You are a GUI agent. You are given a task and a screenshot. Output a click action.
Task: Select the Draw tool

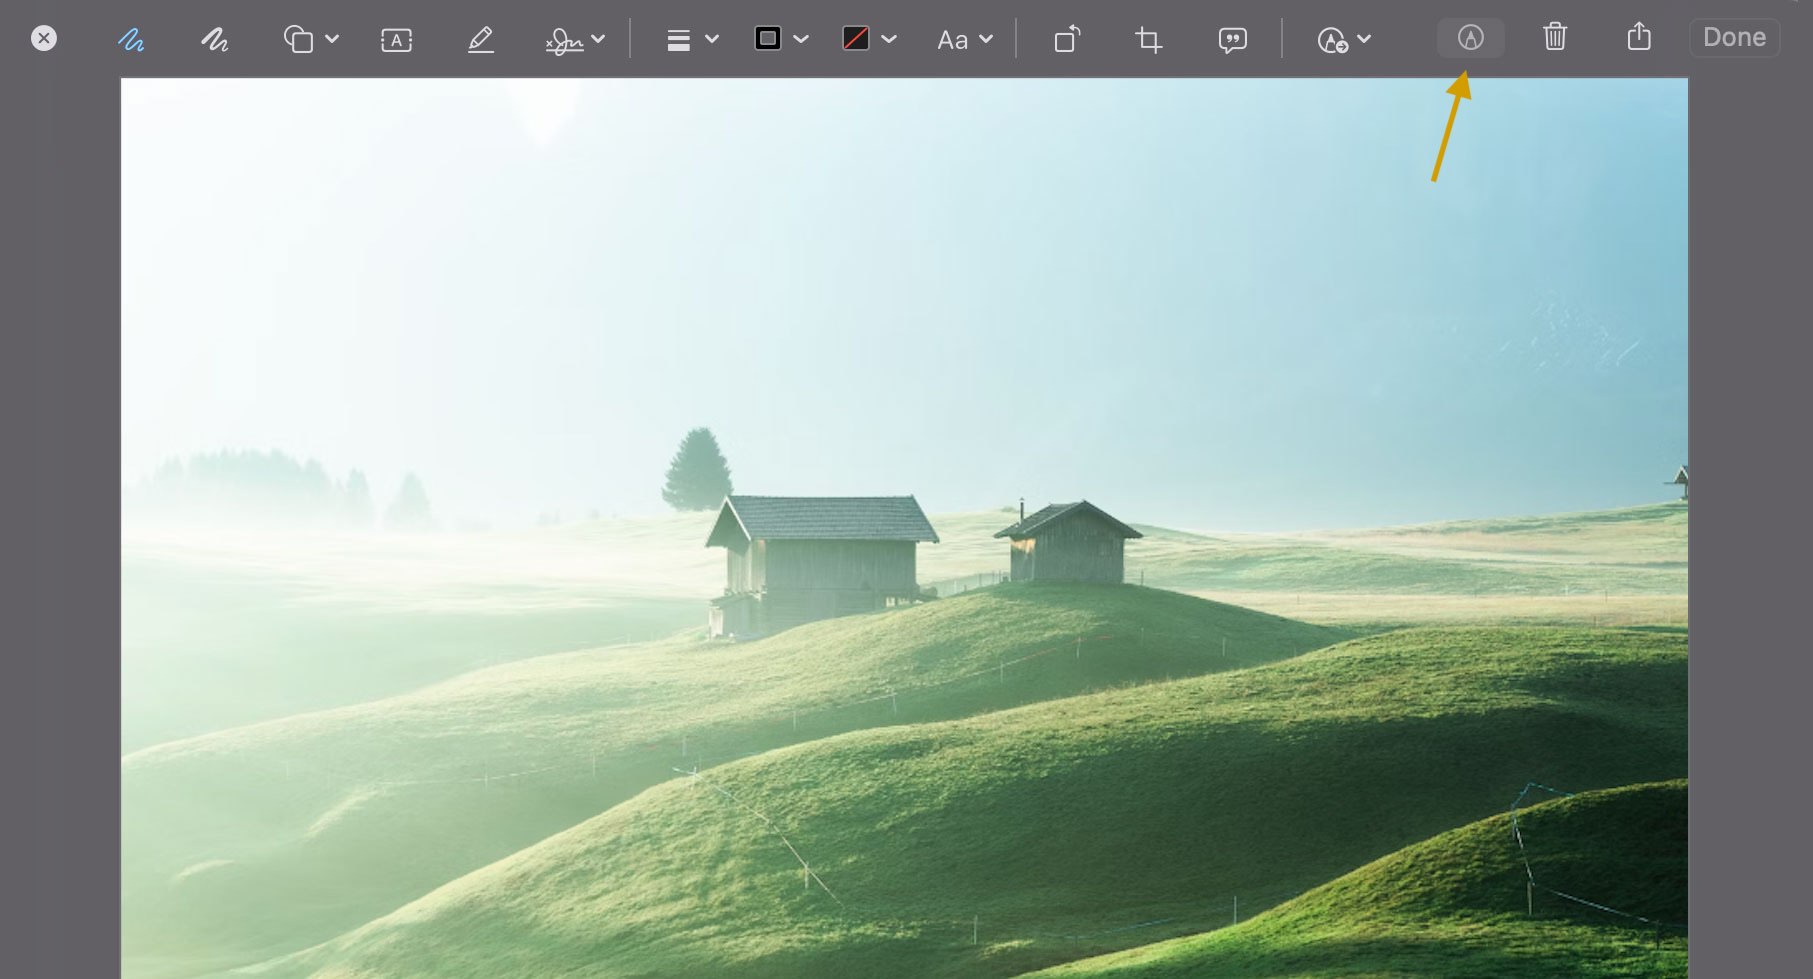(x=214, y=40)
